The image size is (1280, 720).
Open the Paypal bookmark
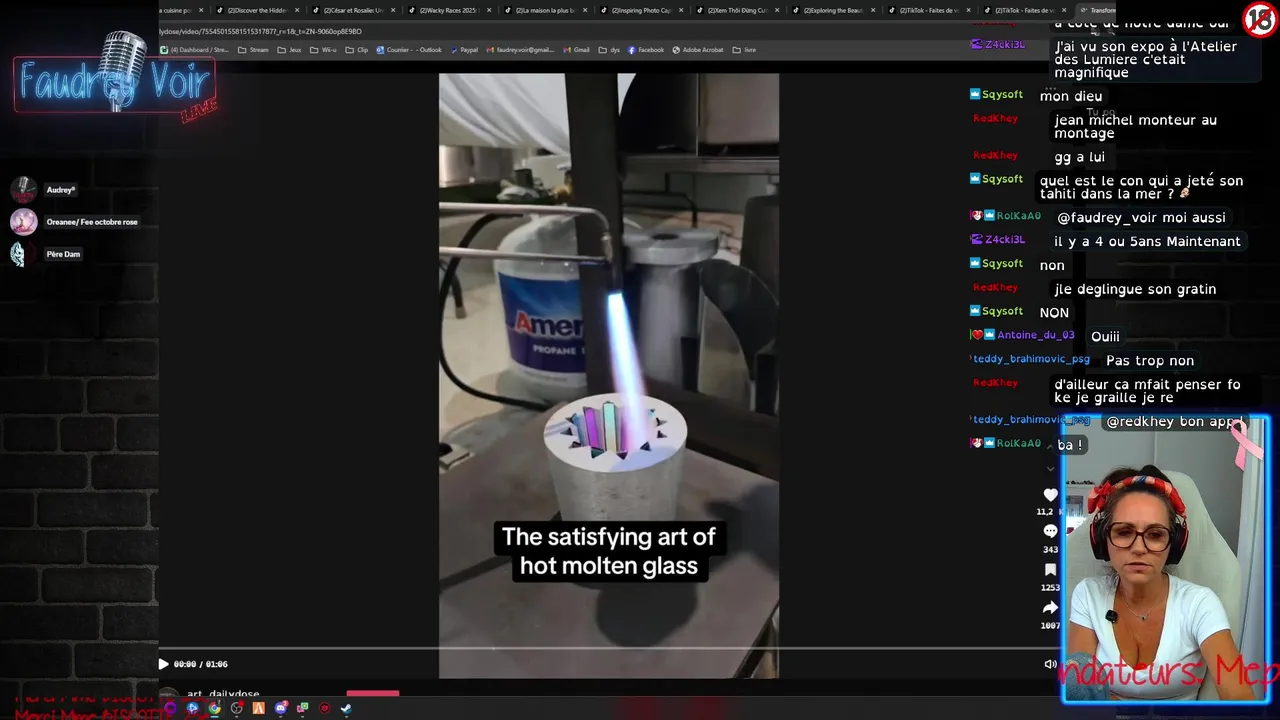pos(465,50)
